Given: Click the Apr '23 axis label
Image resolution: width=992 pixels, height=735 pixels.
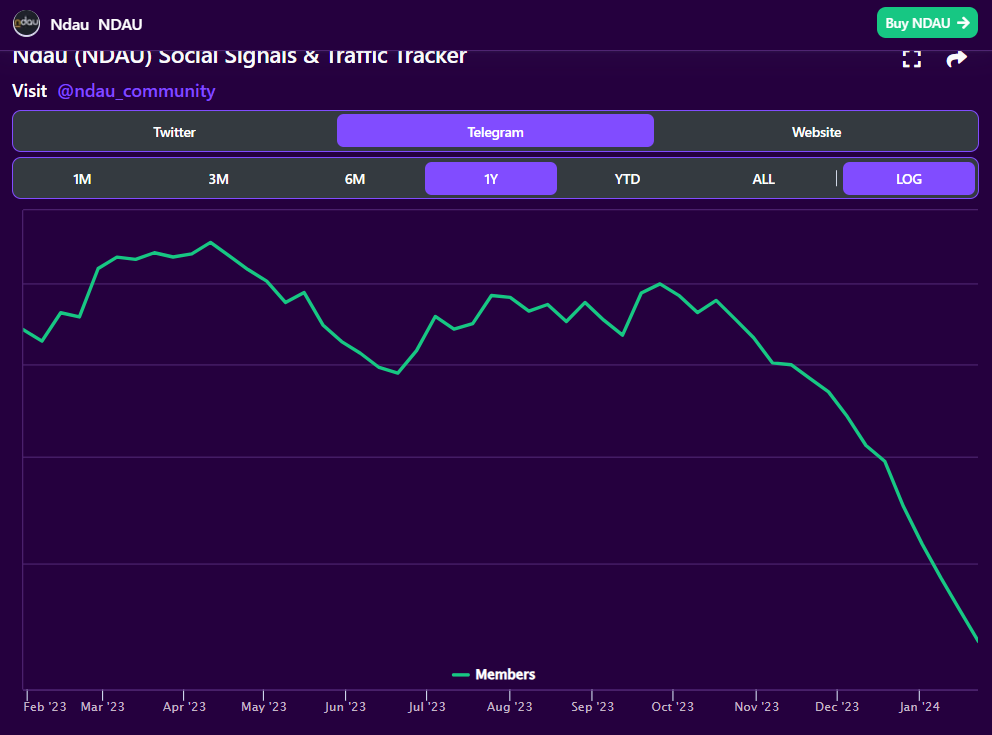Looking at the screenshot, I should click(184, 707).
